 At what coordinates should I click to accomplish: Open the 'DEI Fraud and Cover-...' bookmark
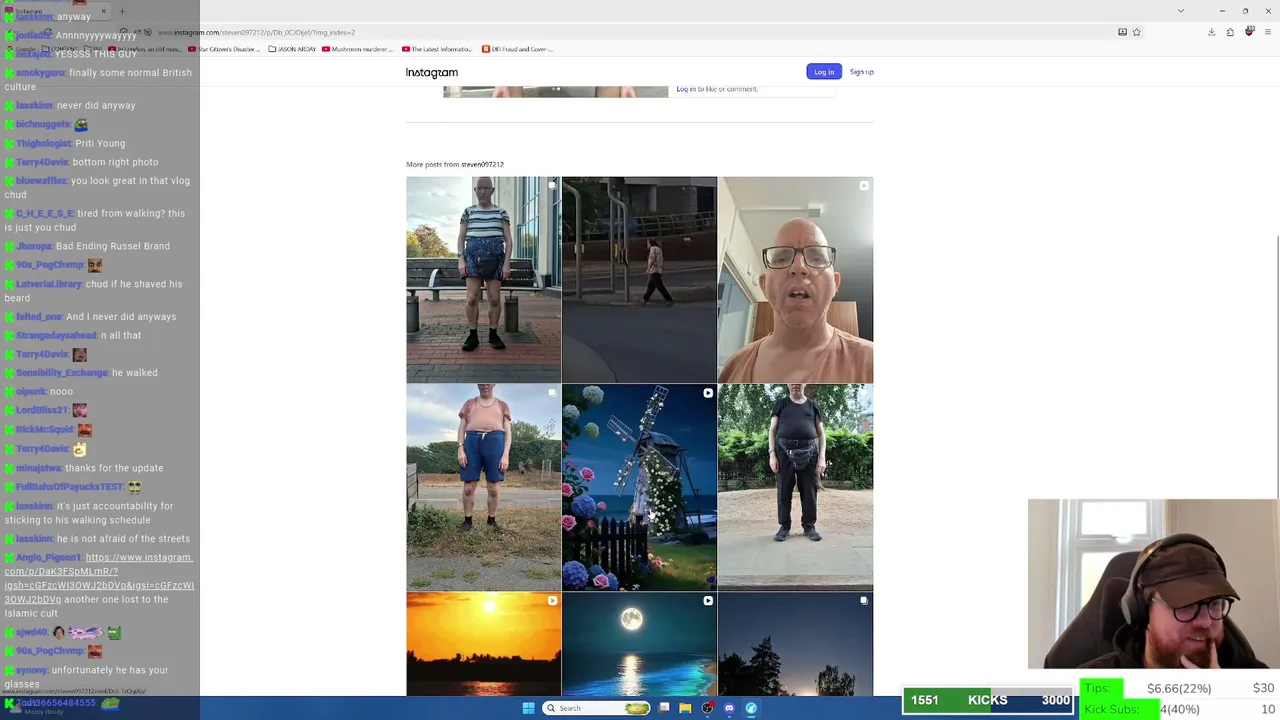pyautogui.click(x=517, y=49)
